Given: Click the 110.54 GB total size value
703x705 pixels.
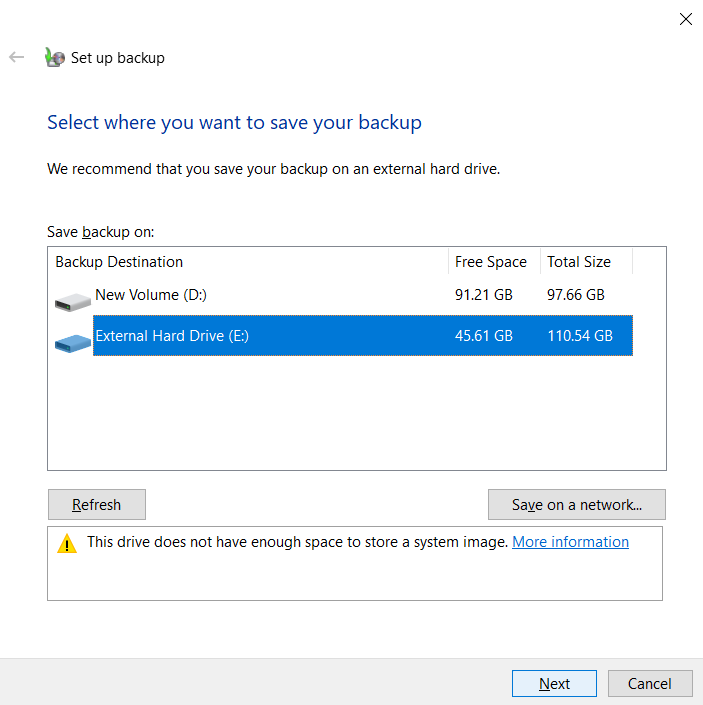Looking at the screenshot, I should click(x=579, y=336).
